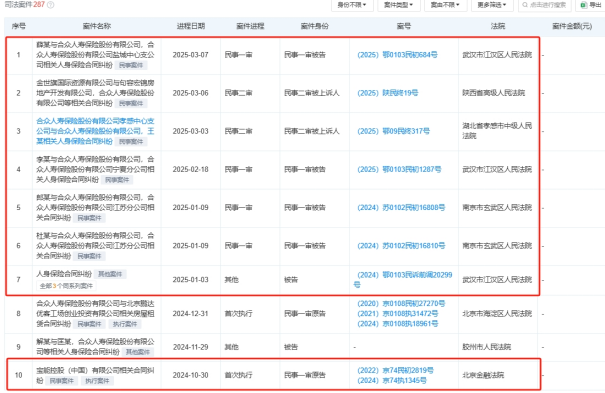This screenshot has width=605, height=393.
Task: Click the 其他案件 tag in row 7
Action: point(110,274)
